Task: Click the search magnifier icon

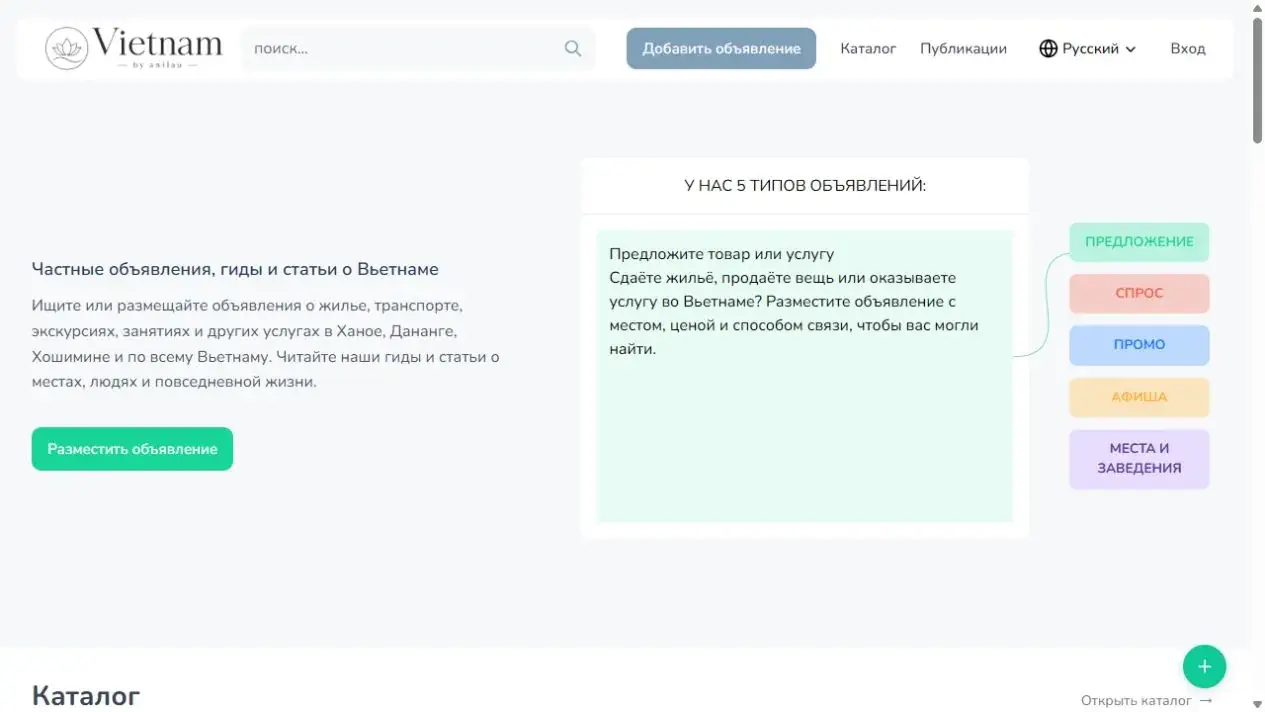Action: point(573,48)
